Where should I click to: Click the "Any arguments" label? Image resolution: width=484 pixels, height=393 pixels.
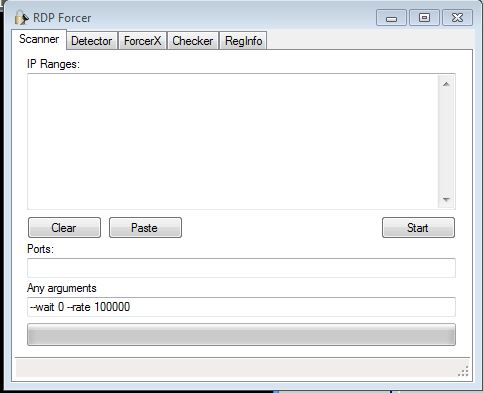coord(62,288)
